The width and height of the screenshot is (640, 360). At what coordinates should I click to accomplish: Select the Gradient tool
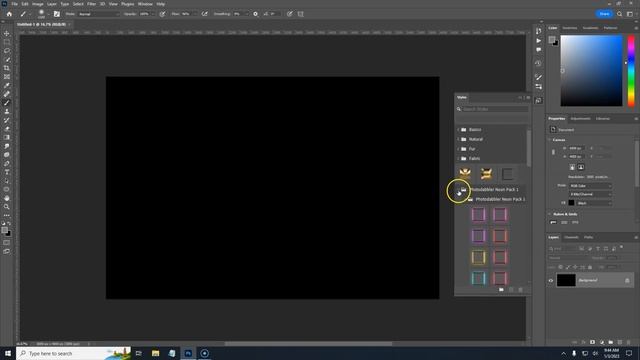click(7, 138)
